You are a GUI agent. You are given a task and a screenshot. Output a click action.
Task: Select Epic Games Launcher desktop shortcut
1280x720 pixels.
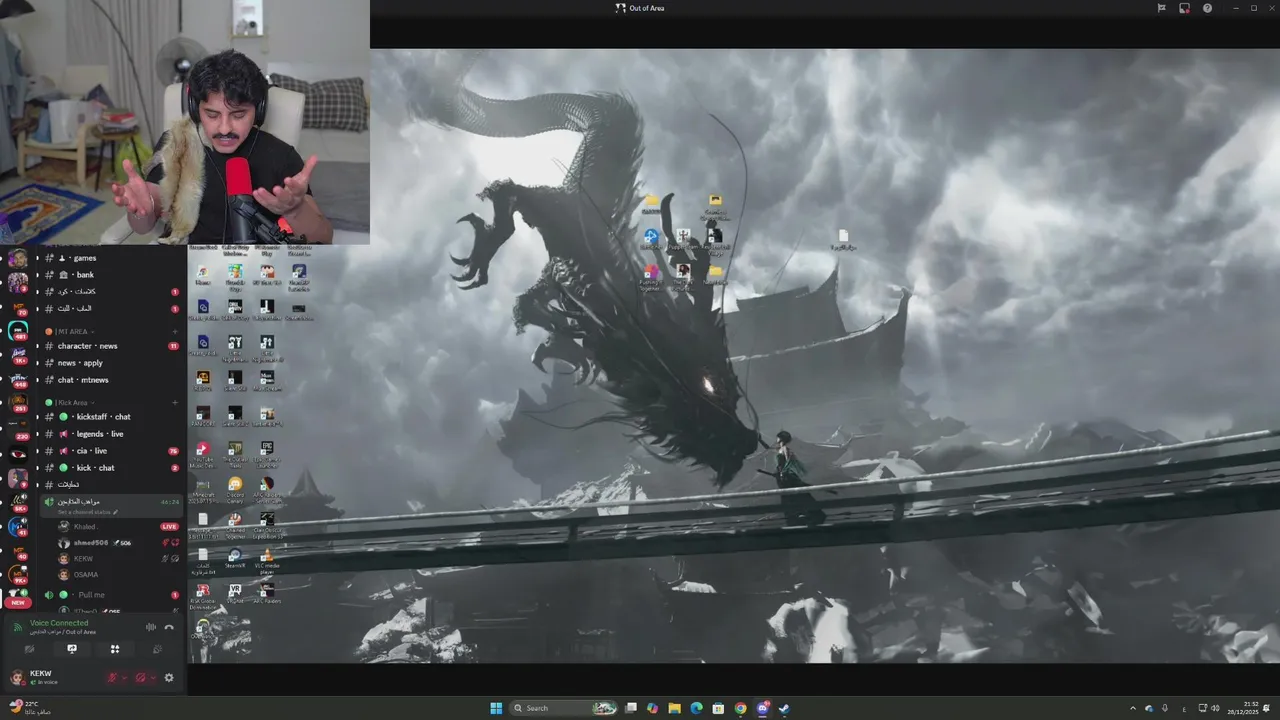267,453
